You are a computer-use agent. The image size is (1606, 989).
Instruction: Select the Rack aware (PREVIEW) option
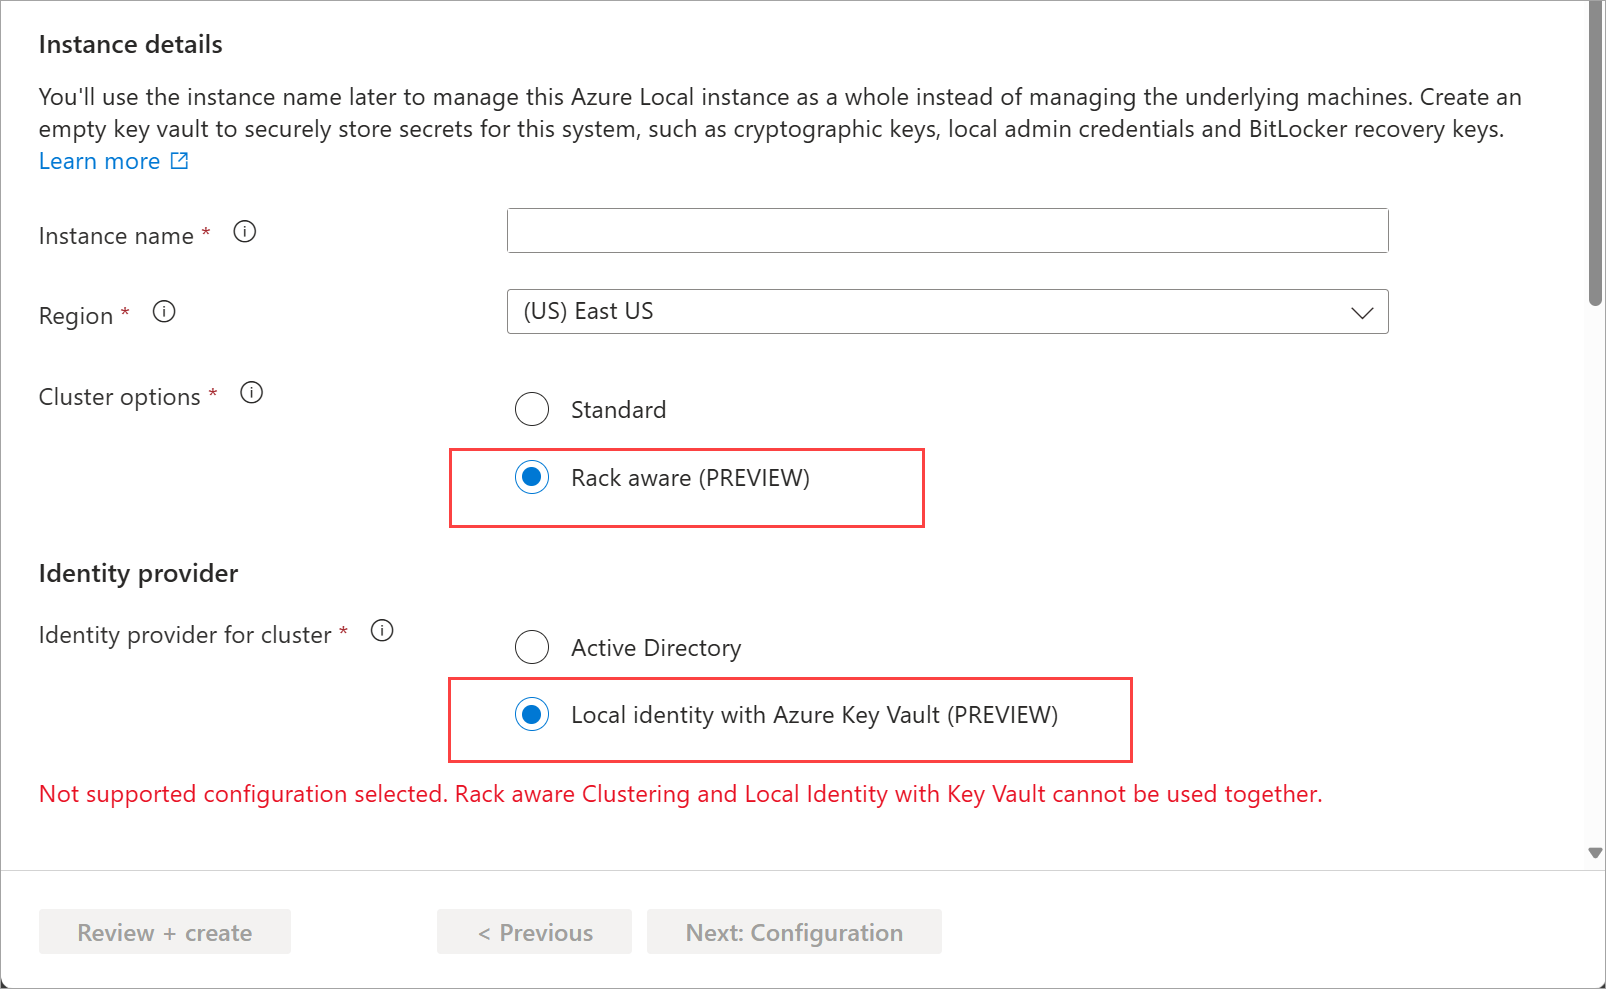coord(532,478)
